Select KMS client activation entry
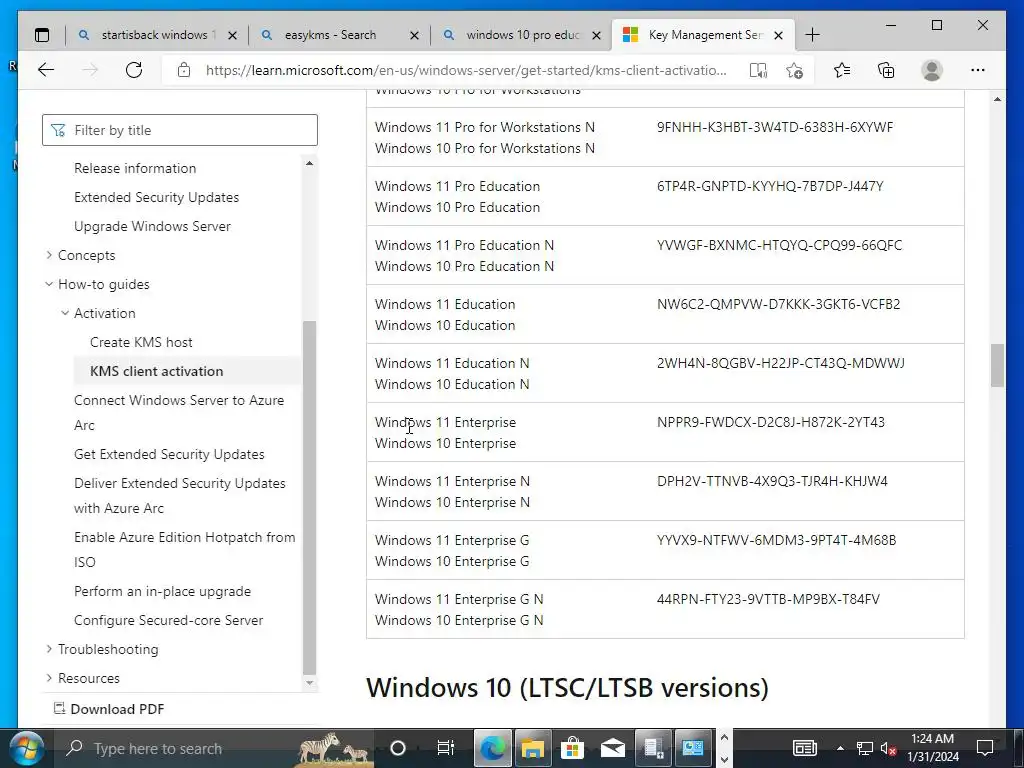Image resolution: width=1024 pixels, height=768 pixels. (x=187, y=371)
